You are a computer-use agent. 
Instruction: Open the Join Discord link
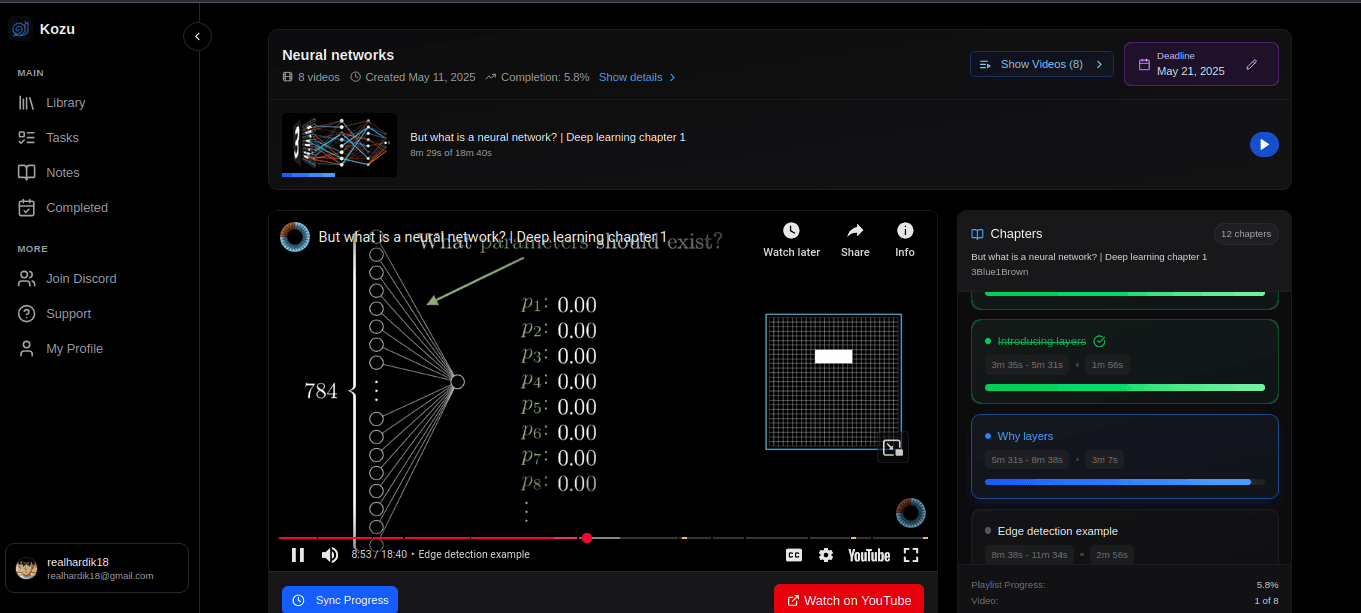click(80, 278)
